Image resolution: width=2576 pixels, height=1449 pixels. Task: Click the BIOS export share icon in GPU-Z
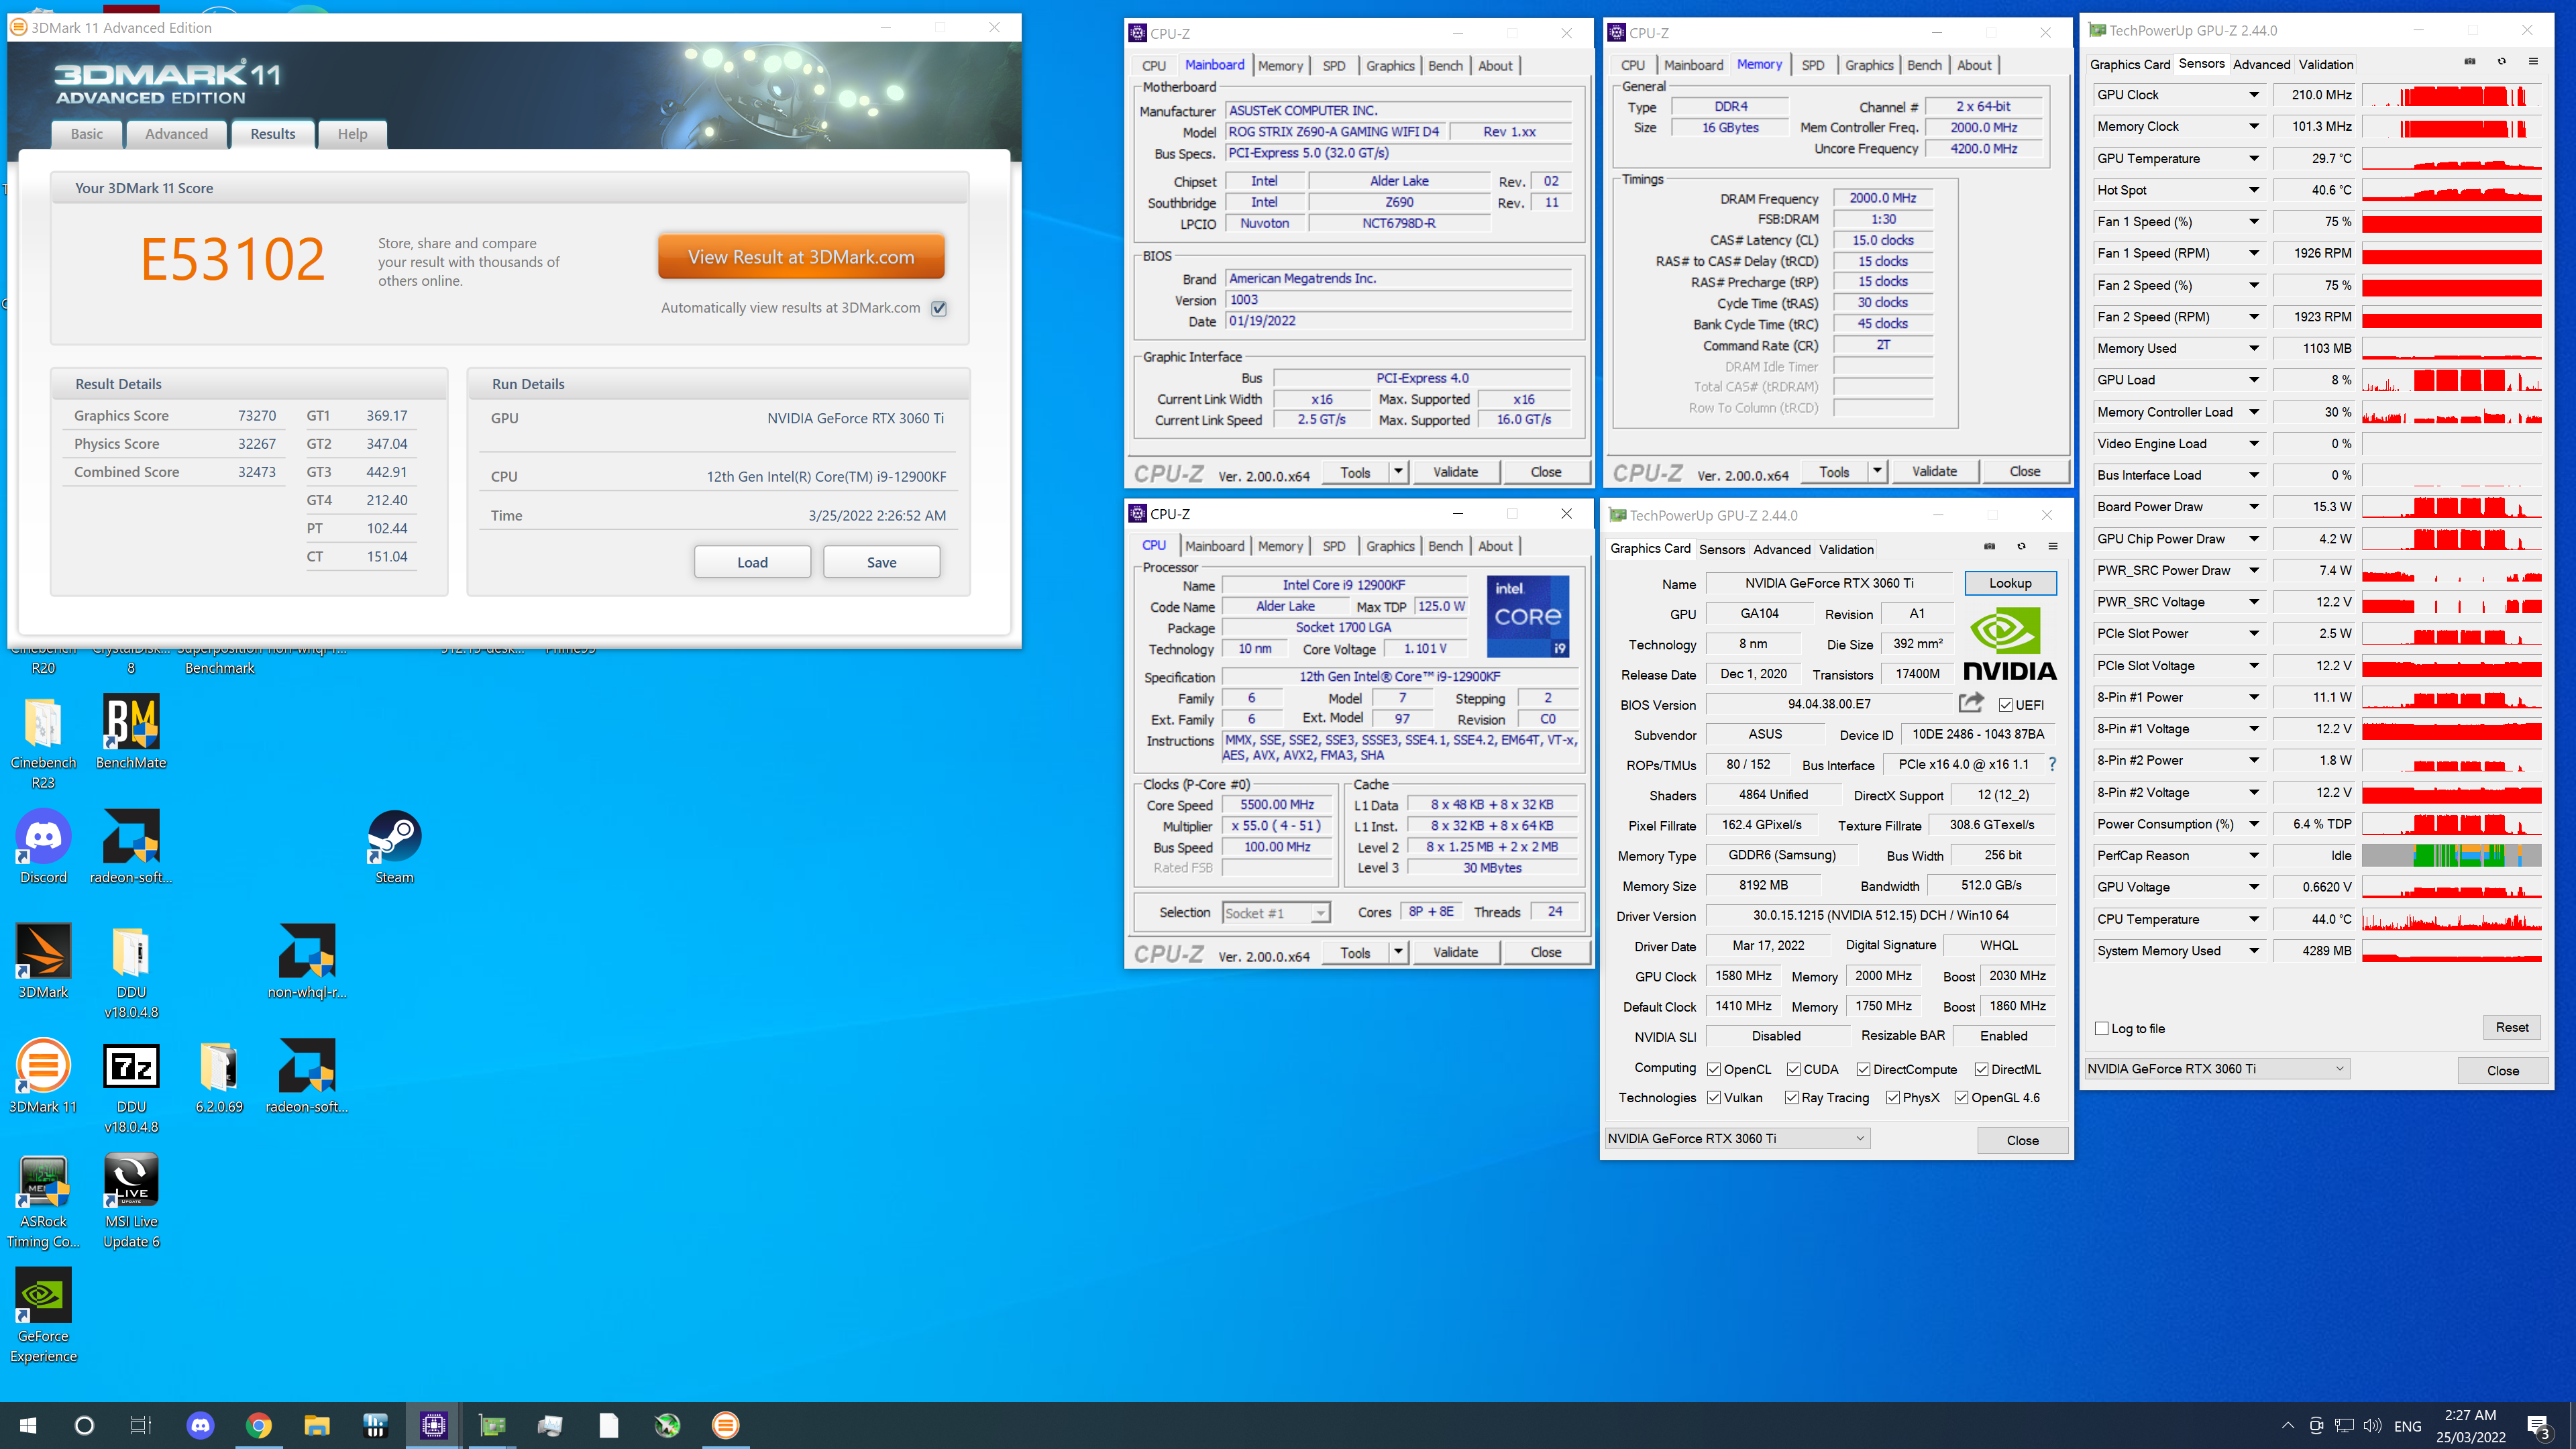tap(1971, 703)
